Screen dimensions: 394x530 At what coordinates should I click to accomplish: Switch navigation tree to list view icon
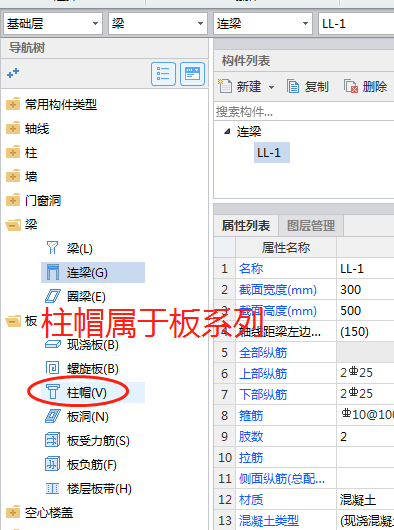[x=163, y=74]
